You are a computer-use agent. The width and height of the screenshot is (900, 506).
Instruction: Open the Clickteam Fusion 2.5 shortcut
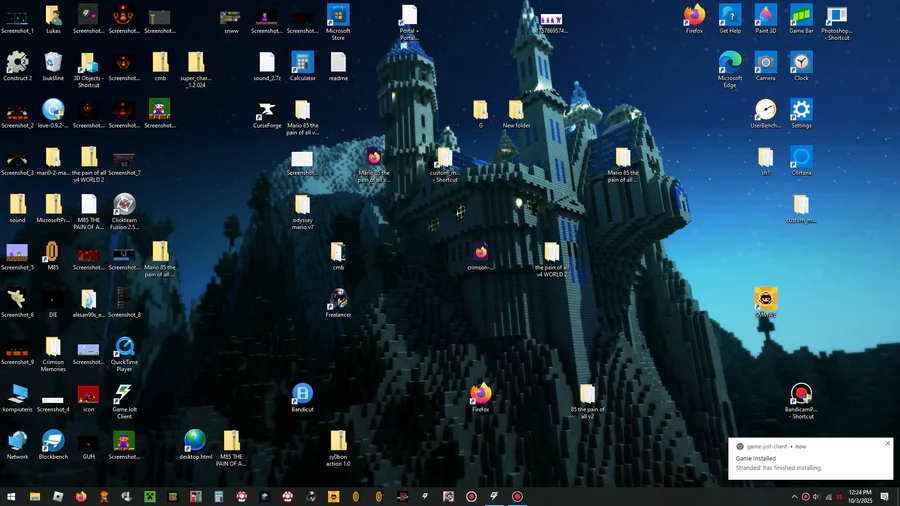pyautogui.click(x=124, y=211)
